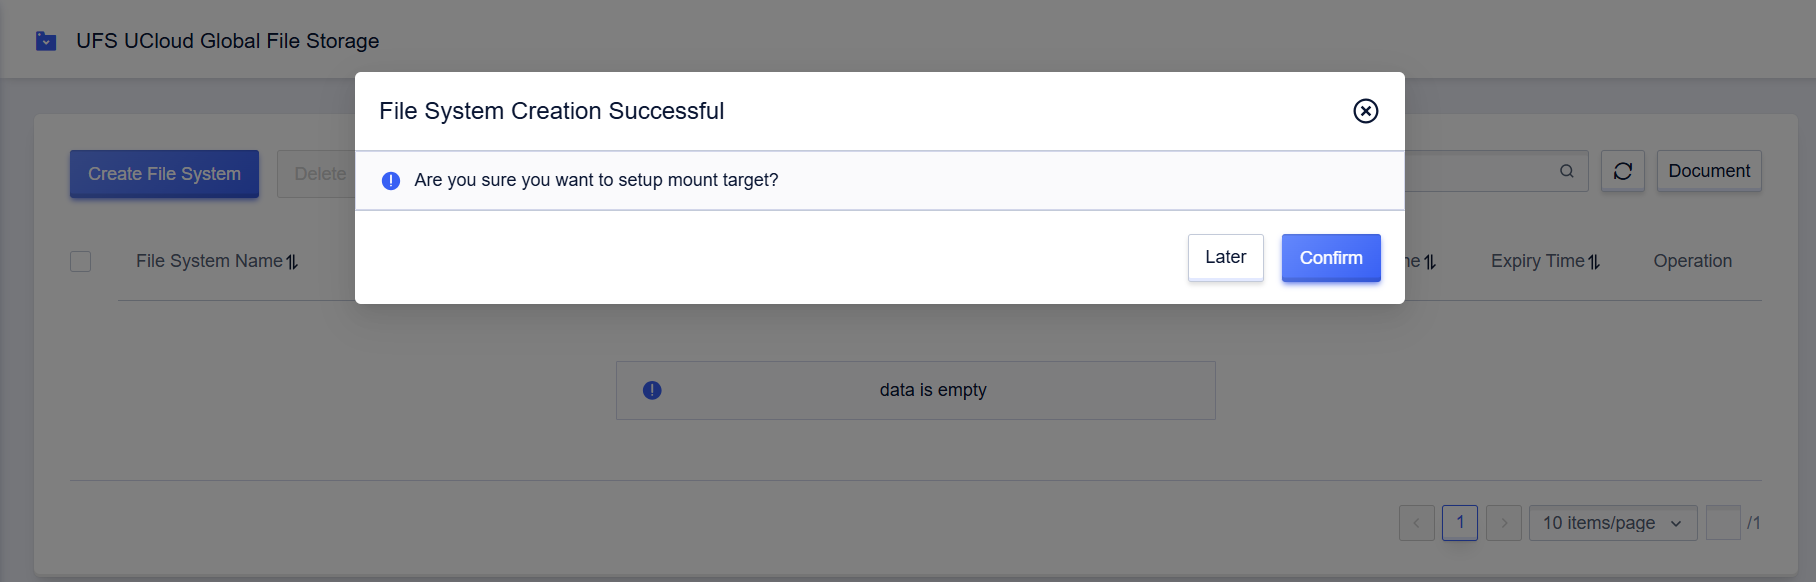Click the info icon beside mount target question
Viewport: 1816px width, 582px height.
[391, 181]
